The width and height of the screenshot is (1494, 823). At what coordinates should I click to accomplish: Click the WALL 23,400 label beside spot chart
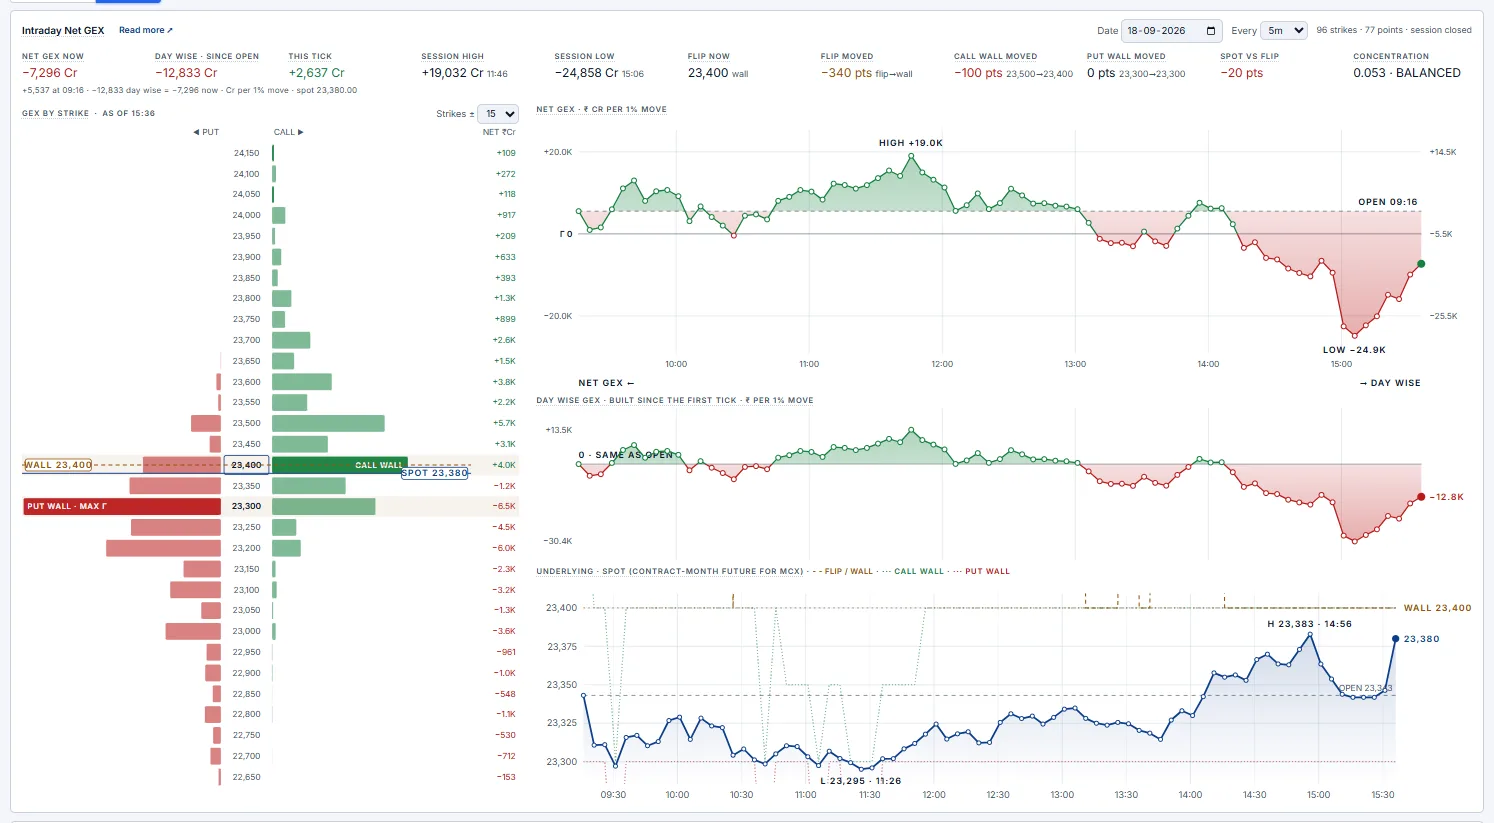(1437, 608)
